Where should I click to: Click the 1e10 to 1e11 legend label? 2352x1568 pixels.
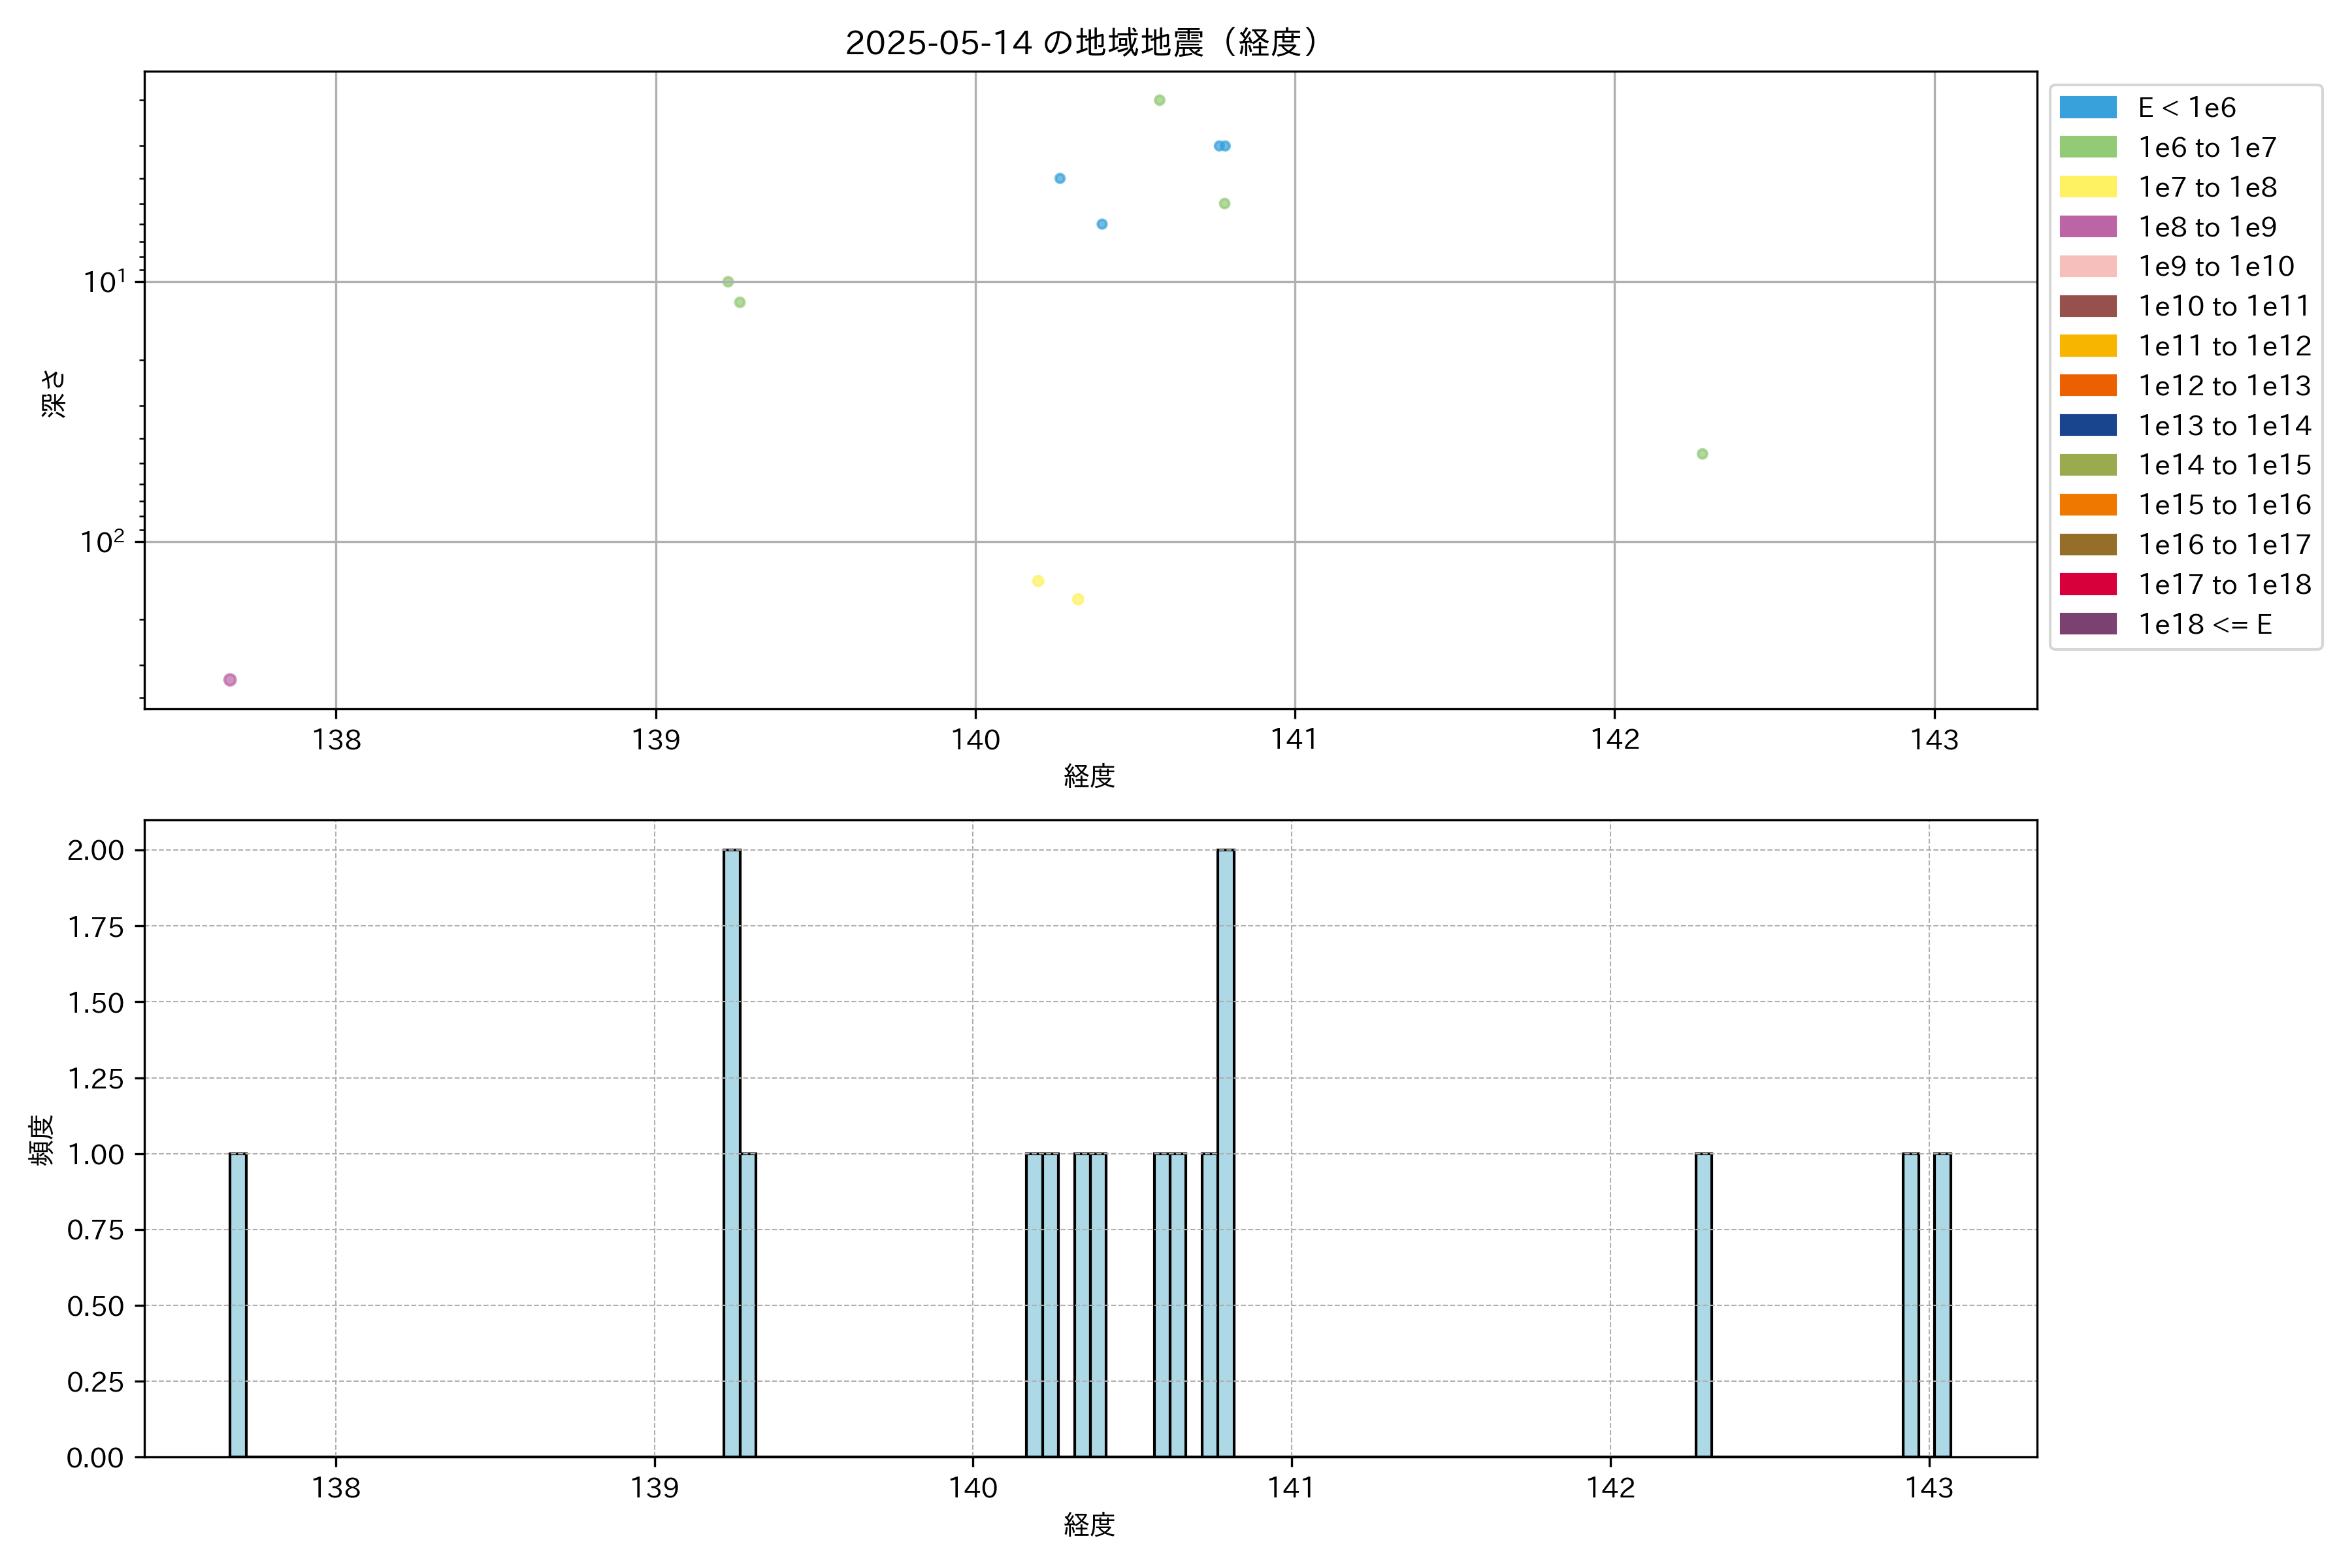[2224, 306]
